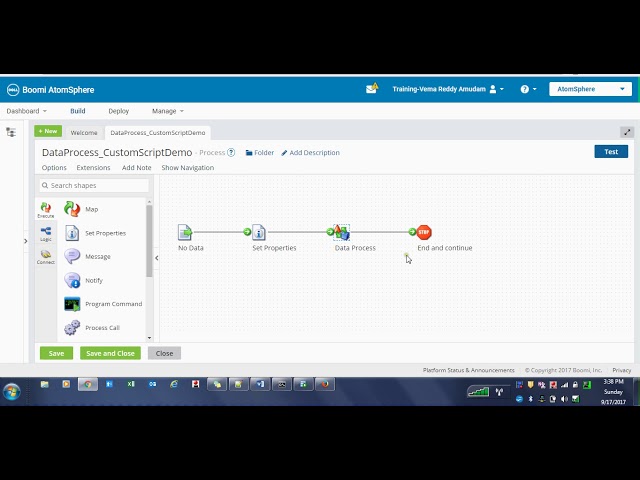Open Extensions menu
640x480 pixels.
point(93,168)
